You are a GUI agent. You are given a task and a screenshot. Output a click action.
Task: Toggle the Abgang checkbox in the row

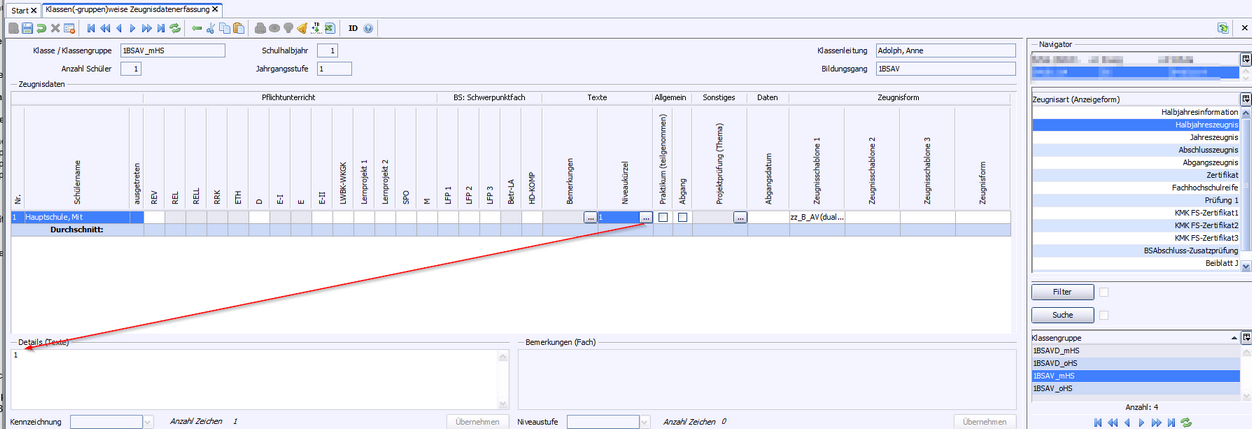click(x=682, y=217)
